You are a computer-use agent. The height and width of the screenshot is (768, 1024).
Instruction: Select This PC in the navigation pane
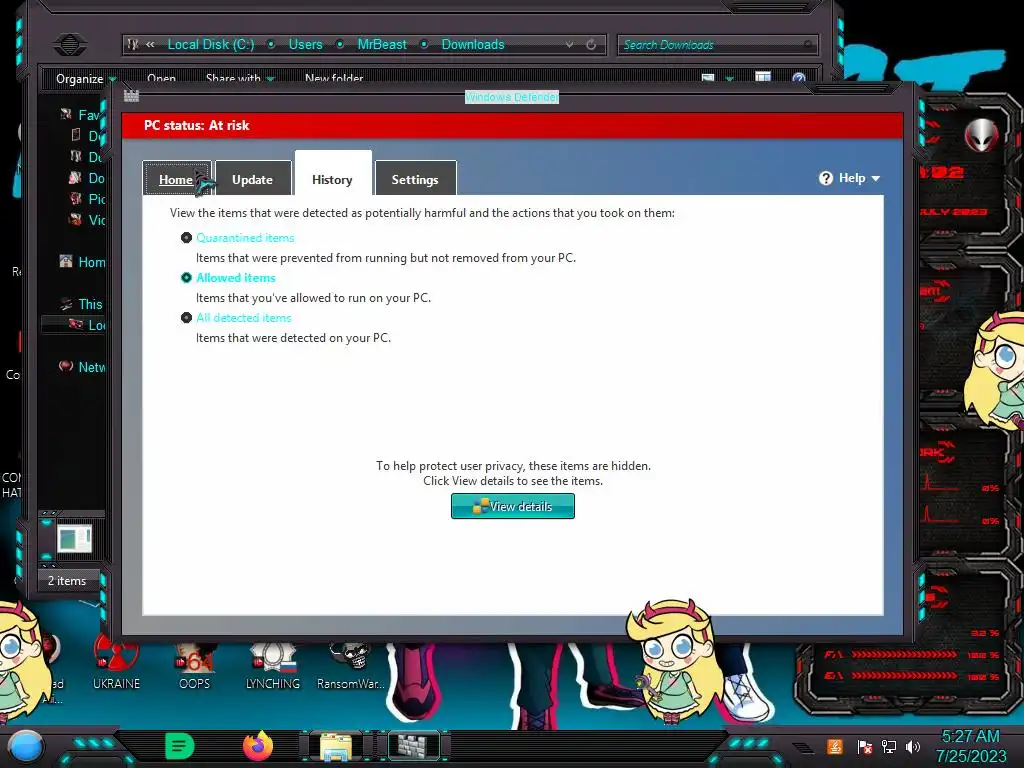pyautogui.click(x=83, y=304)
